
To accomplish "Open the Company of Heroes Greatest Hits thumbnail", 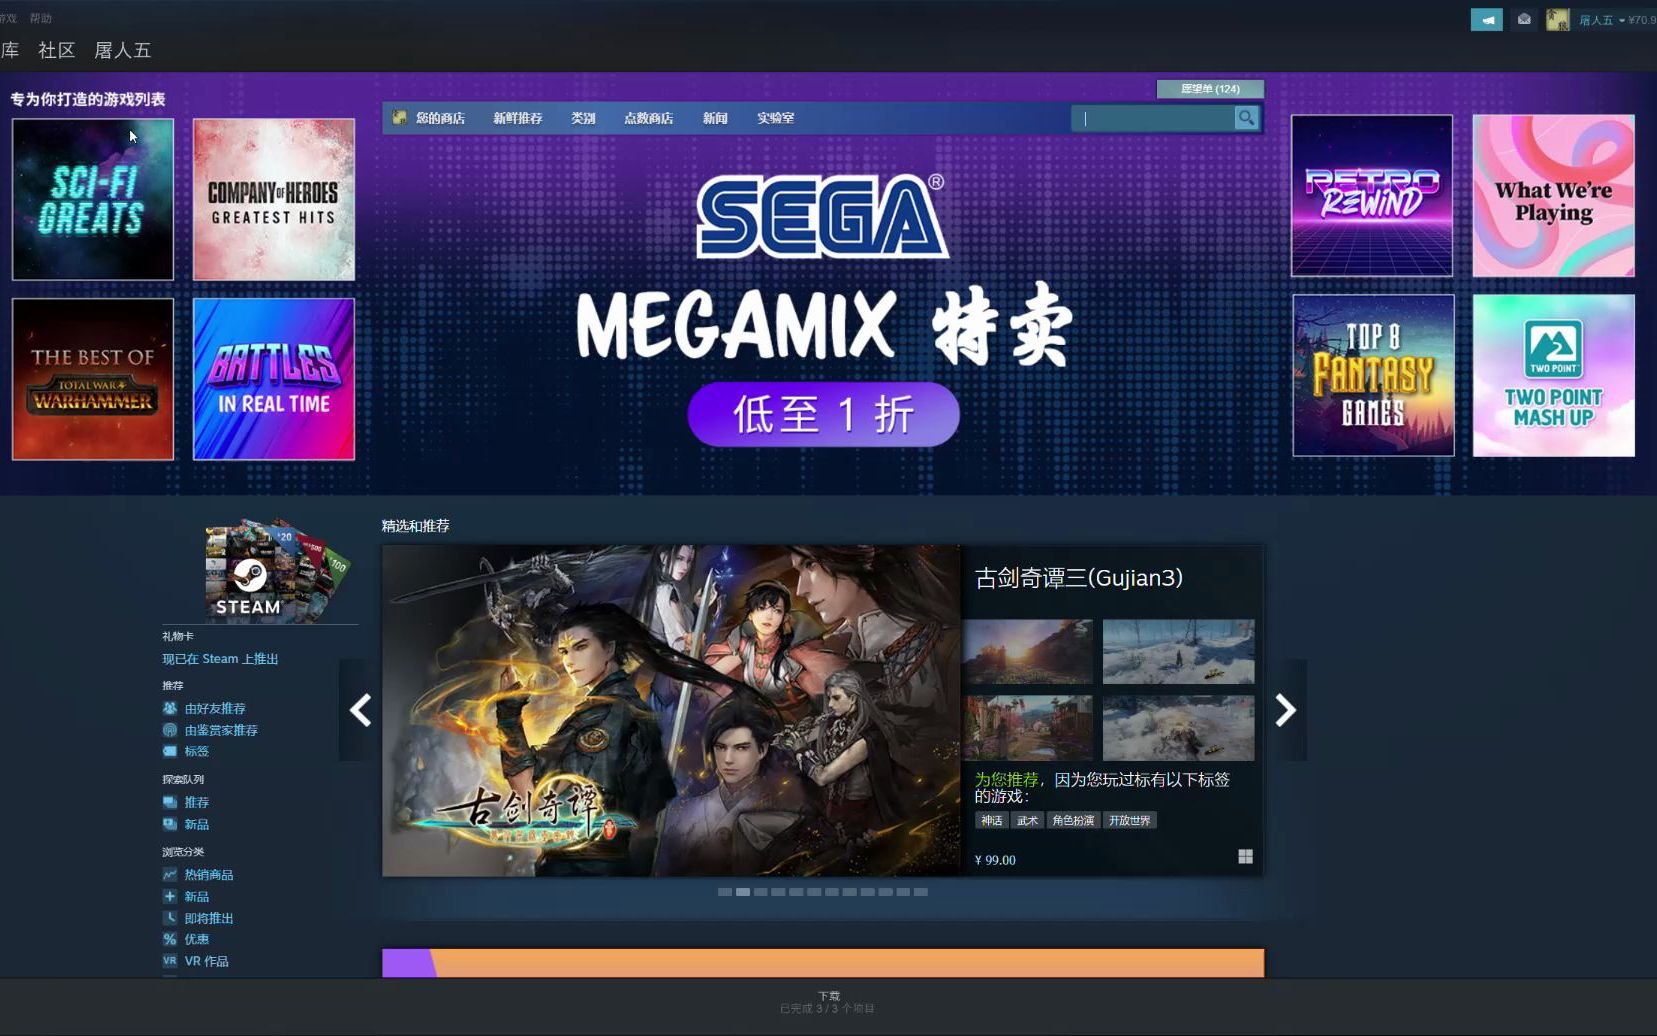I will (x=274, y=199).
